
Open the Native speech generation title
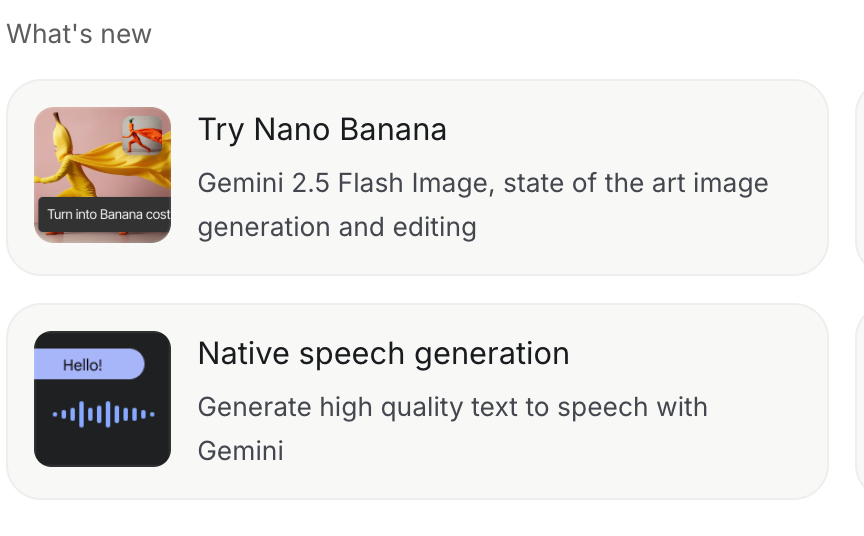(x=384, y=354)
